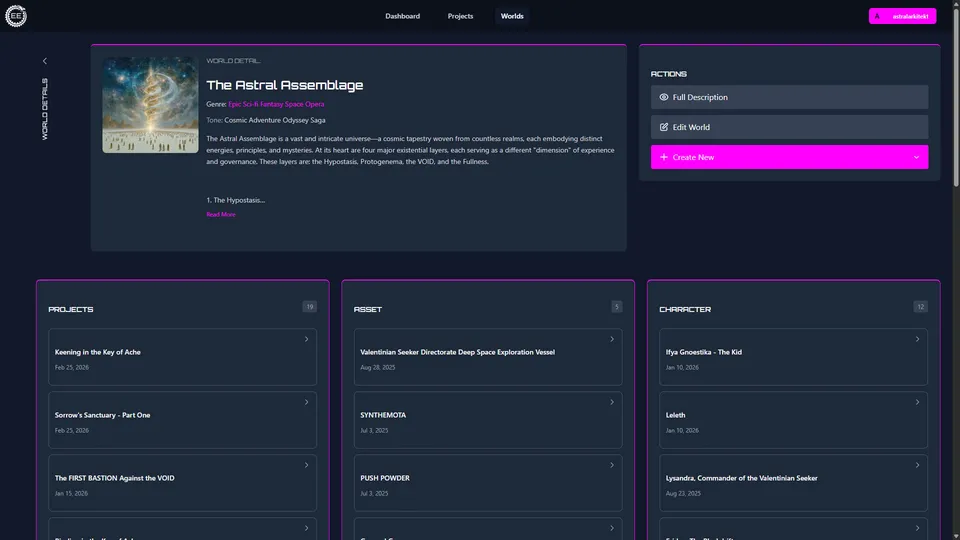Screen dimensions: 960x540
Task: Open the Full Description button
Action: [x=789, y=97]
